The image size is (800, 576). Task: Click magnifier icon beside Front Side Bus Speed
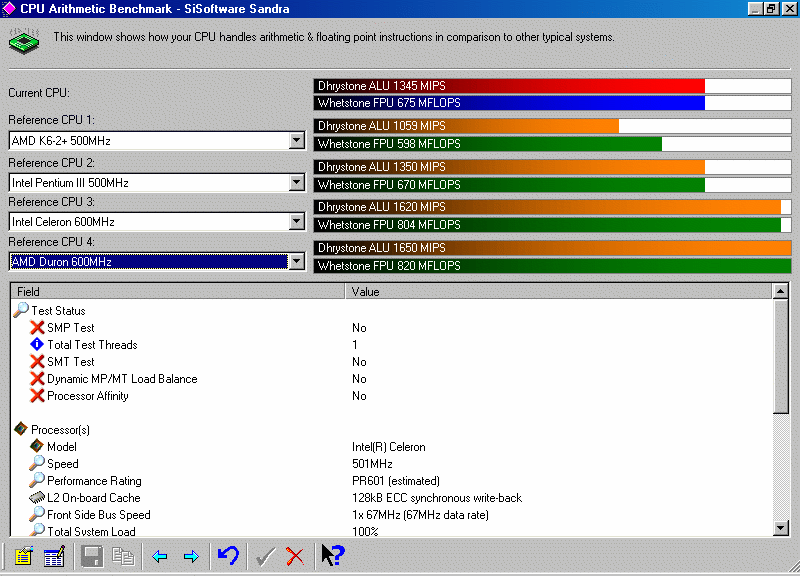click(37, 514)
